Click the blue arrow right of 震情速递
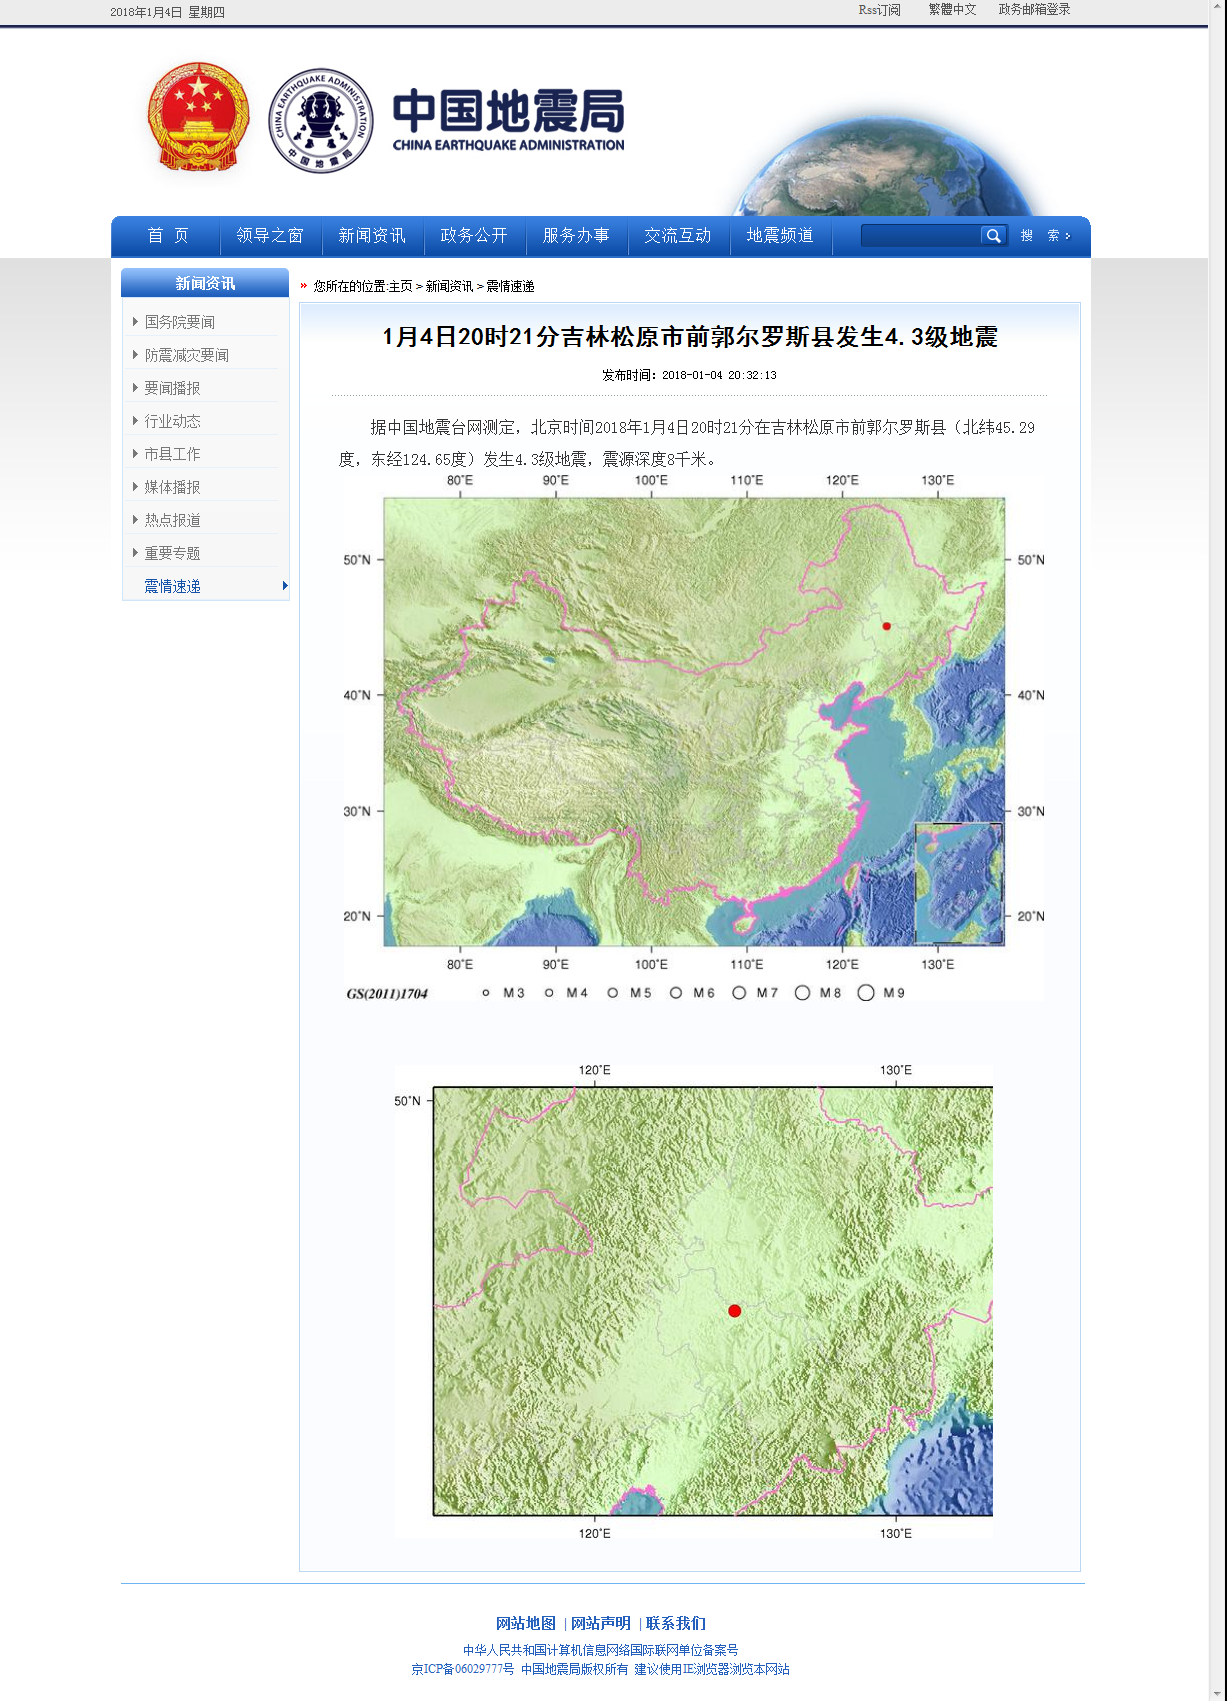The image size is (1227, 1701). 285,586
